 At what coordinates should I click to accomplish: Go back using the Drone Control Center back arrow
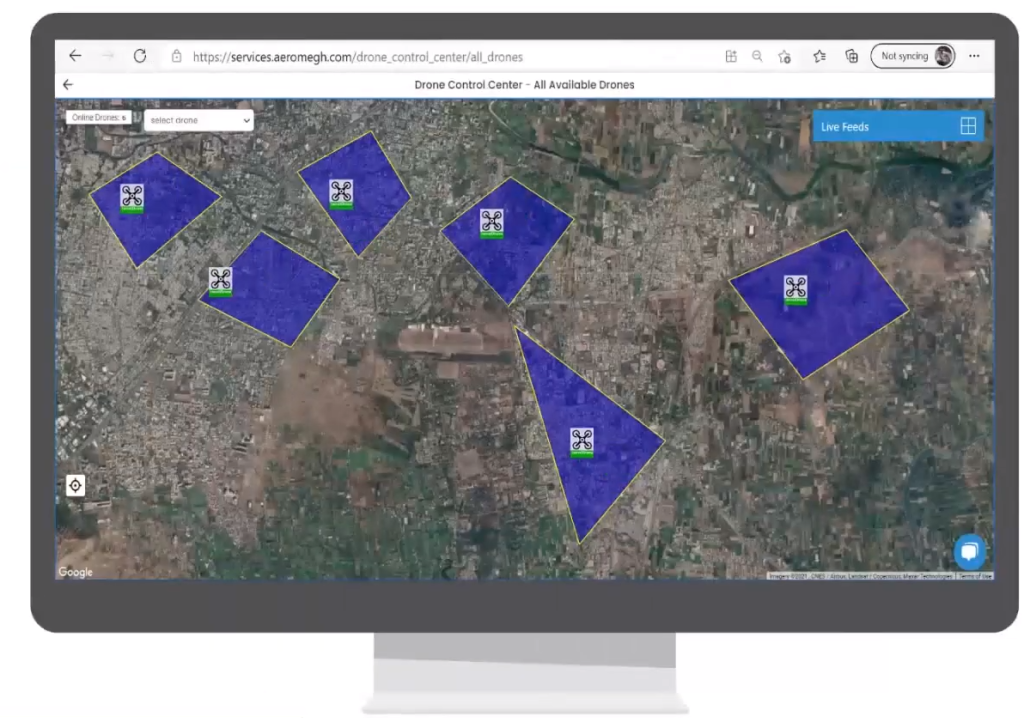[66, 84]
